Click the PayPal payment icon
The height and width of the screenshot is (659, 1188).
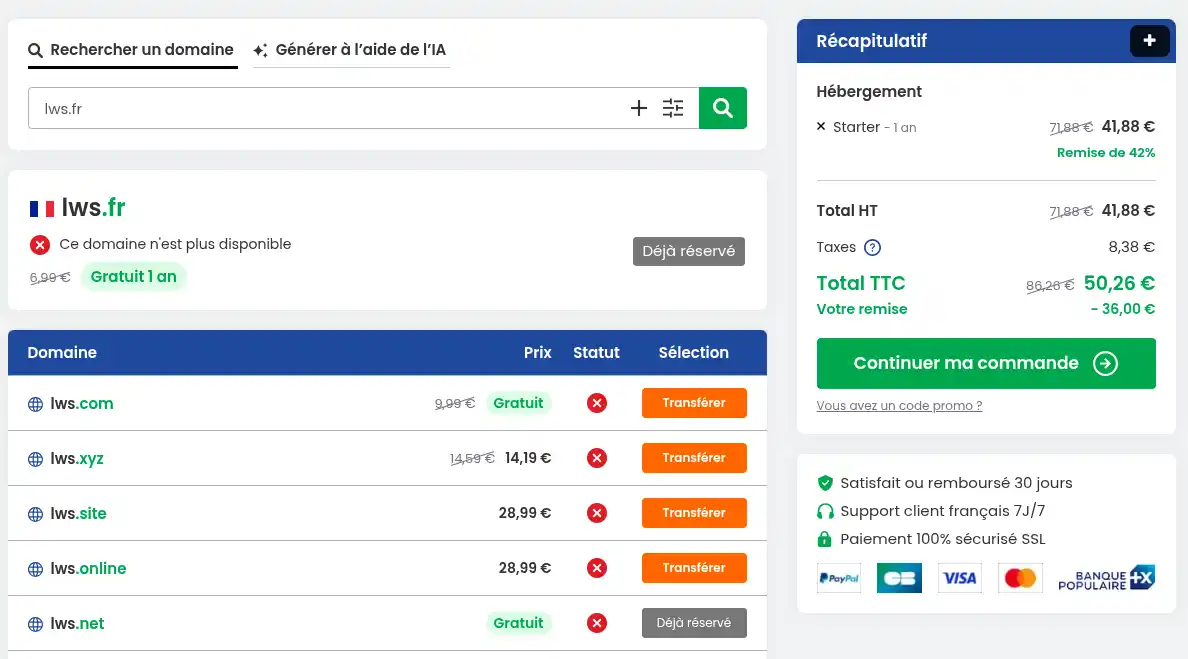click(x=838, y=577)
